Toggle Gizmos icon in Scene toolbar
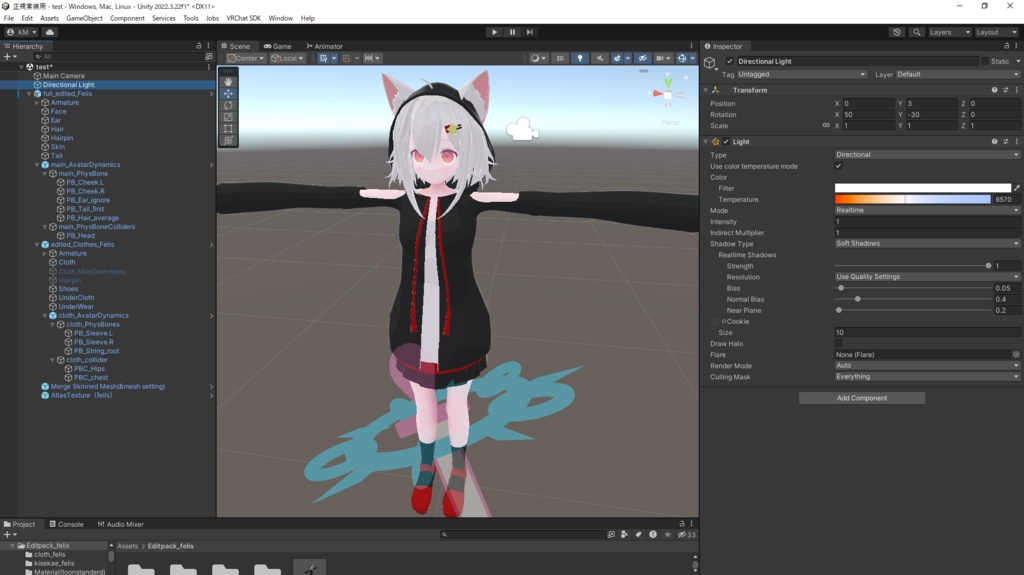This screenshot has width=1024, height=575. click(x=681, y=58)
